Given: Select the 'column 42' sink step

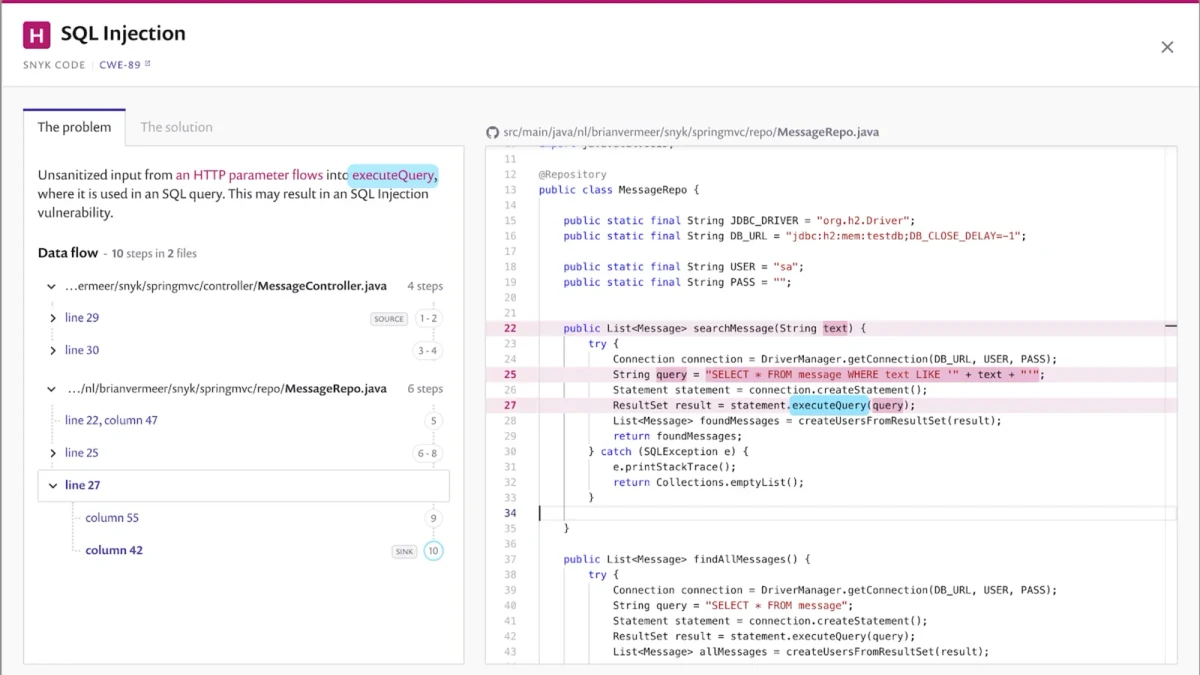Looking at the screenshot, I should point(114,551).
